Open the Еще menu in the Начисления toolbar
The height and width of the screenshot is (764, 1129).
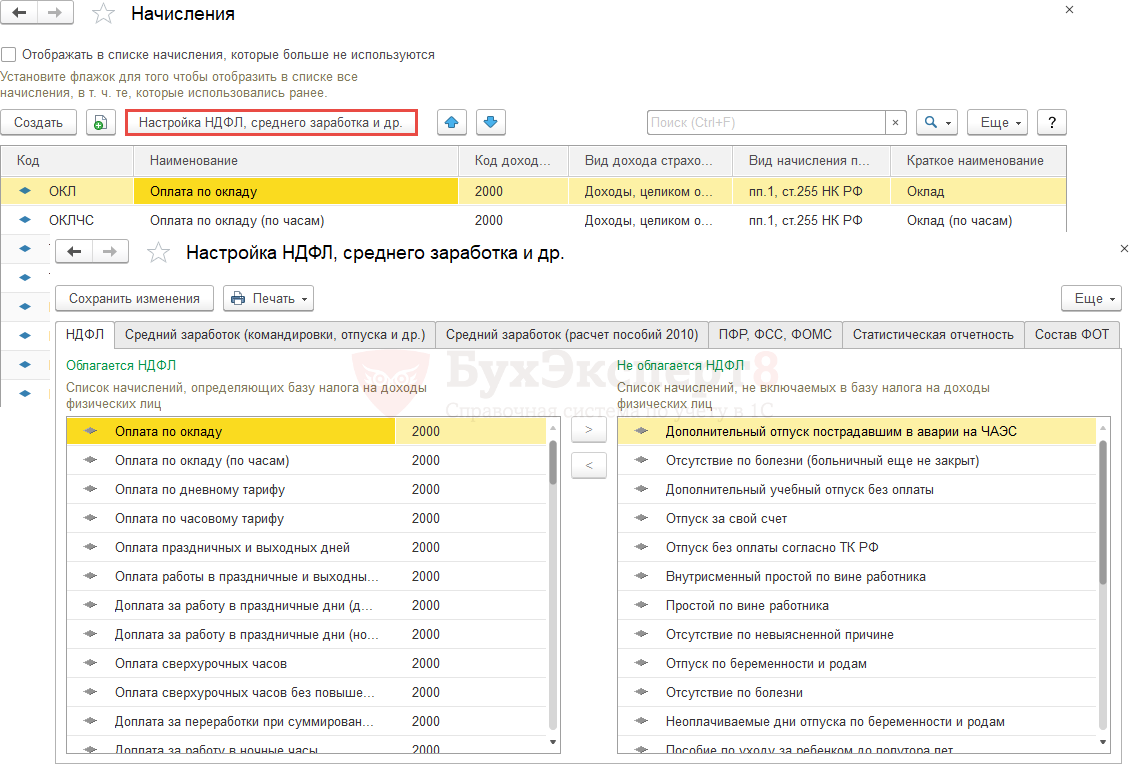tap(1002, 122)
